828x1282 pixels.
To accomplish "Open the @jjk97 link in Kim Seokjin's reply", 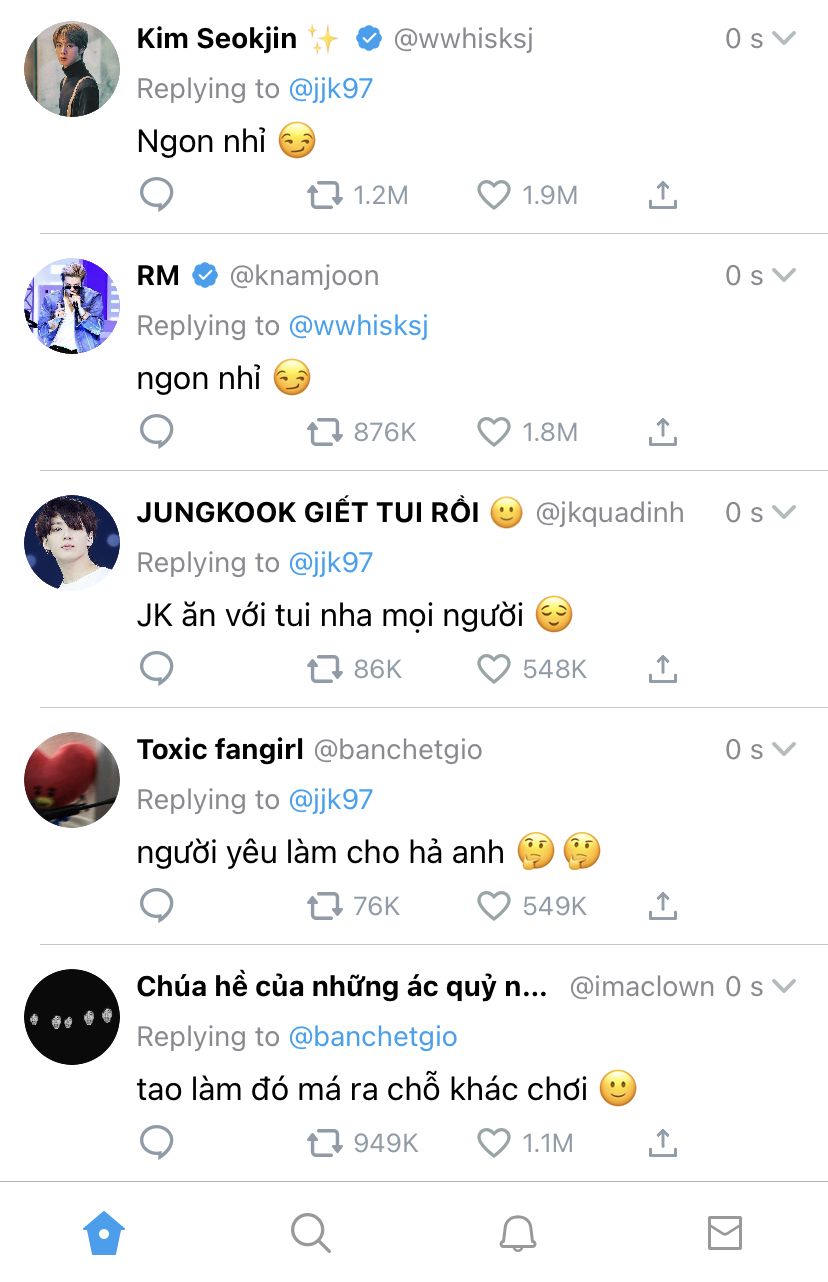I will tap(331, 88).
